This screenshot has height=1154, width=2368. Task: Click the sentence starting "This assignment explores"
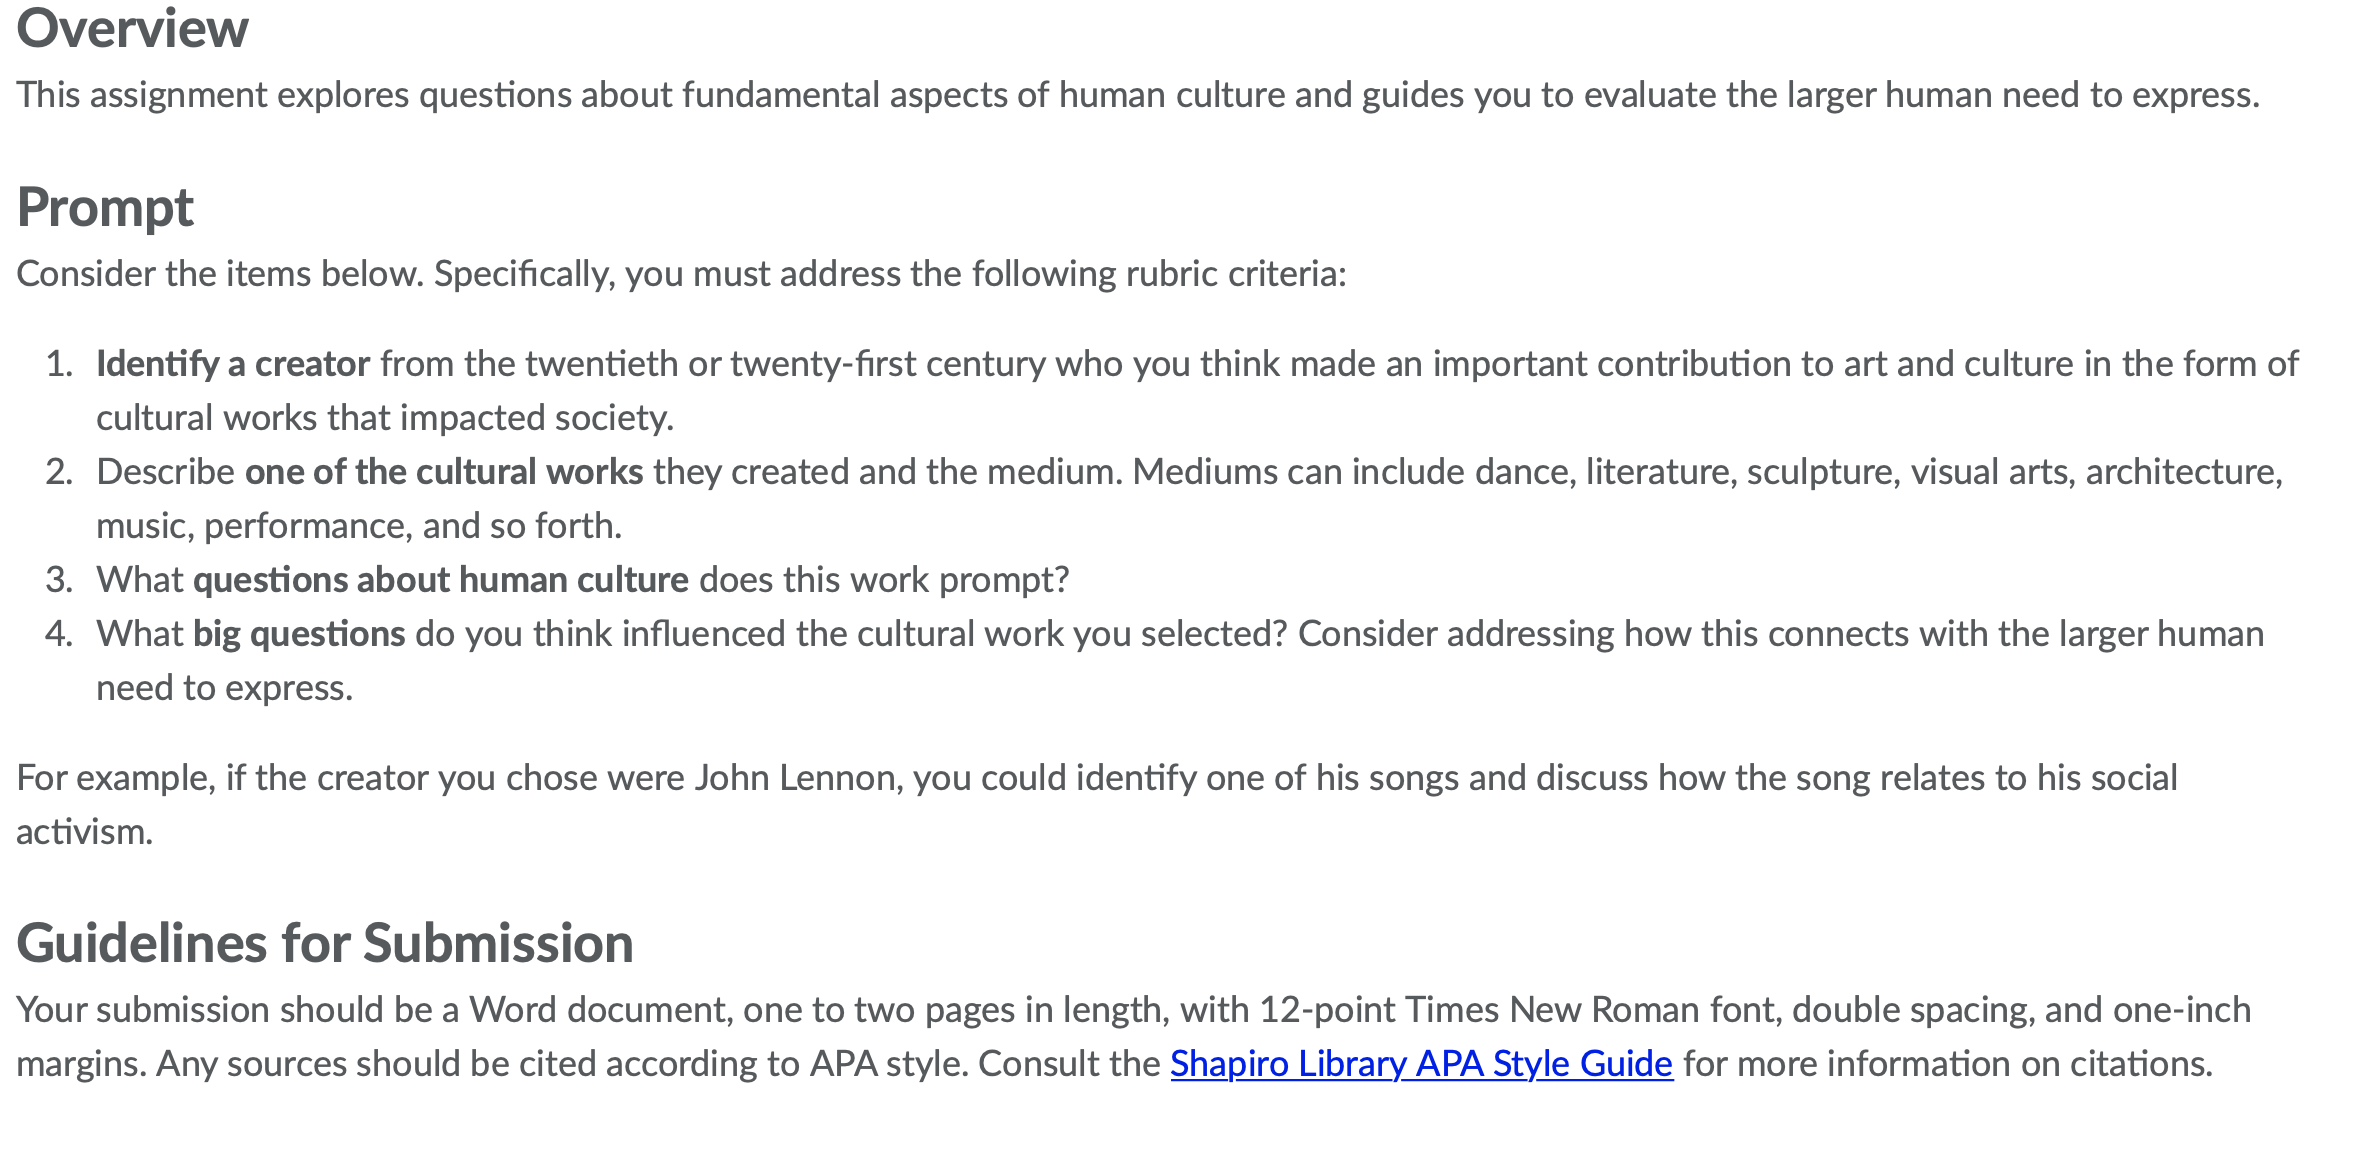click(x=1138, y=94)
